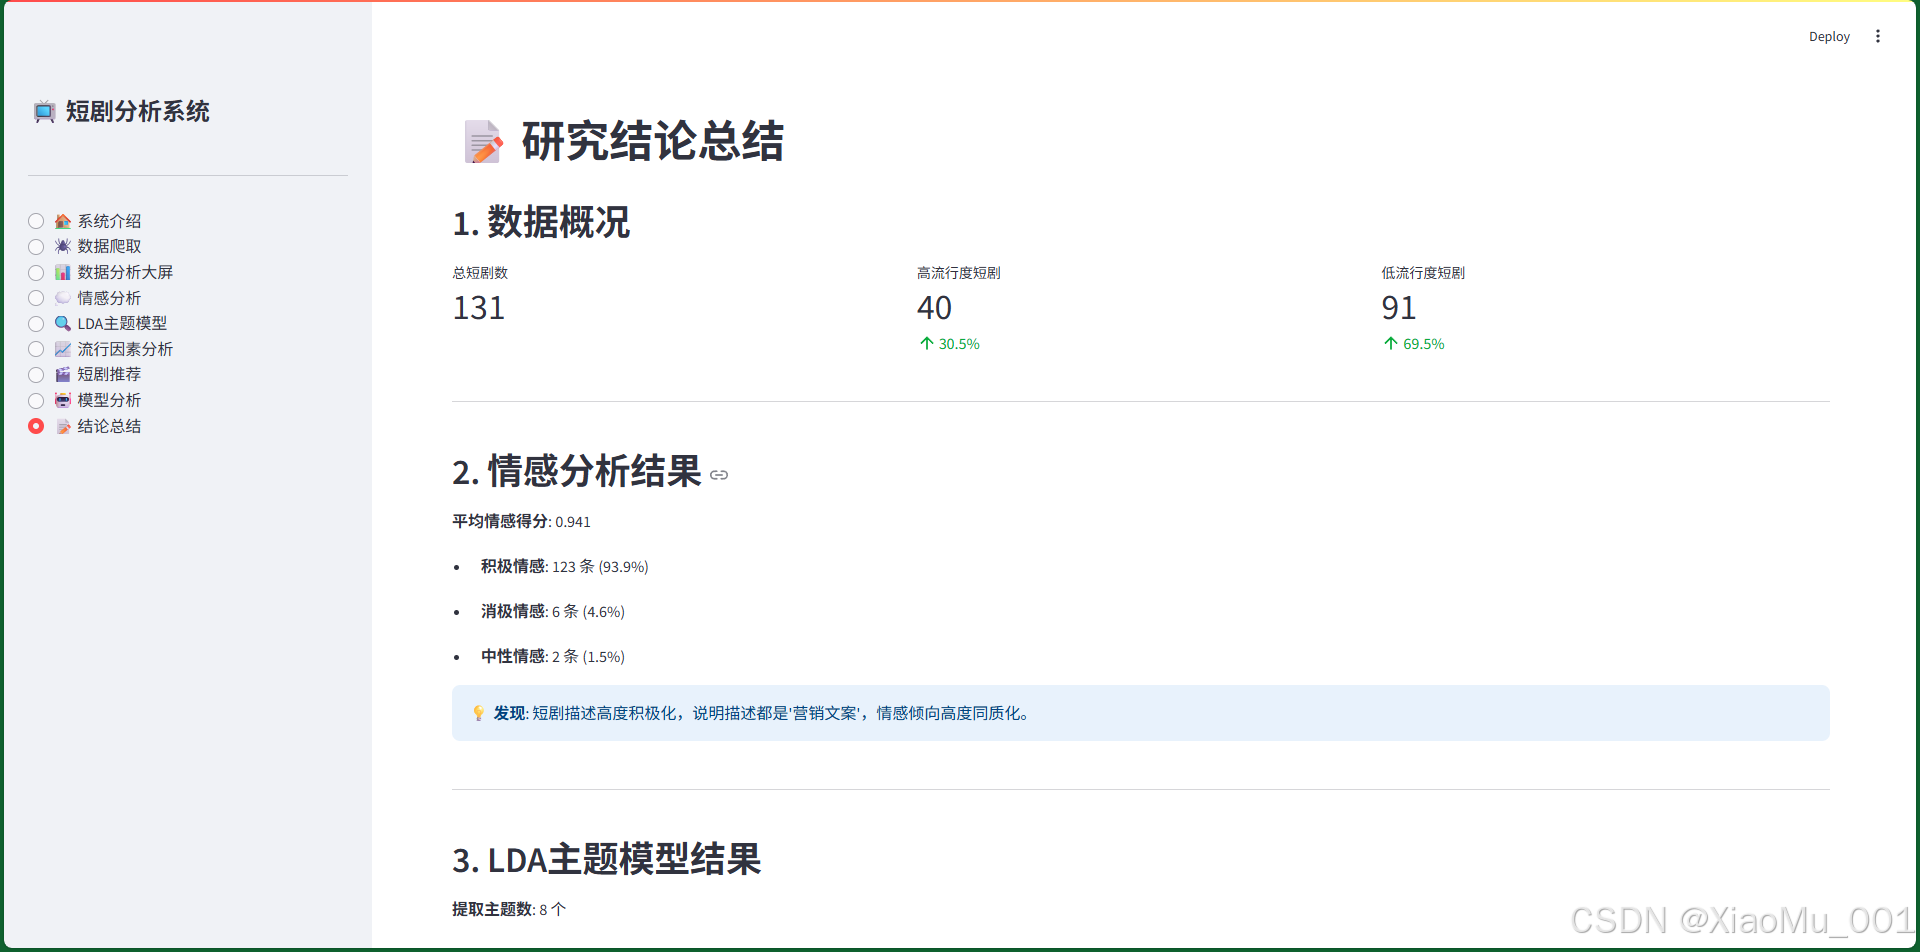Select the 短剧推荐 radio option
Image resolution: width=1920 pixels, height=952 pixels.
click(x=36, y=375)
